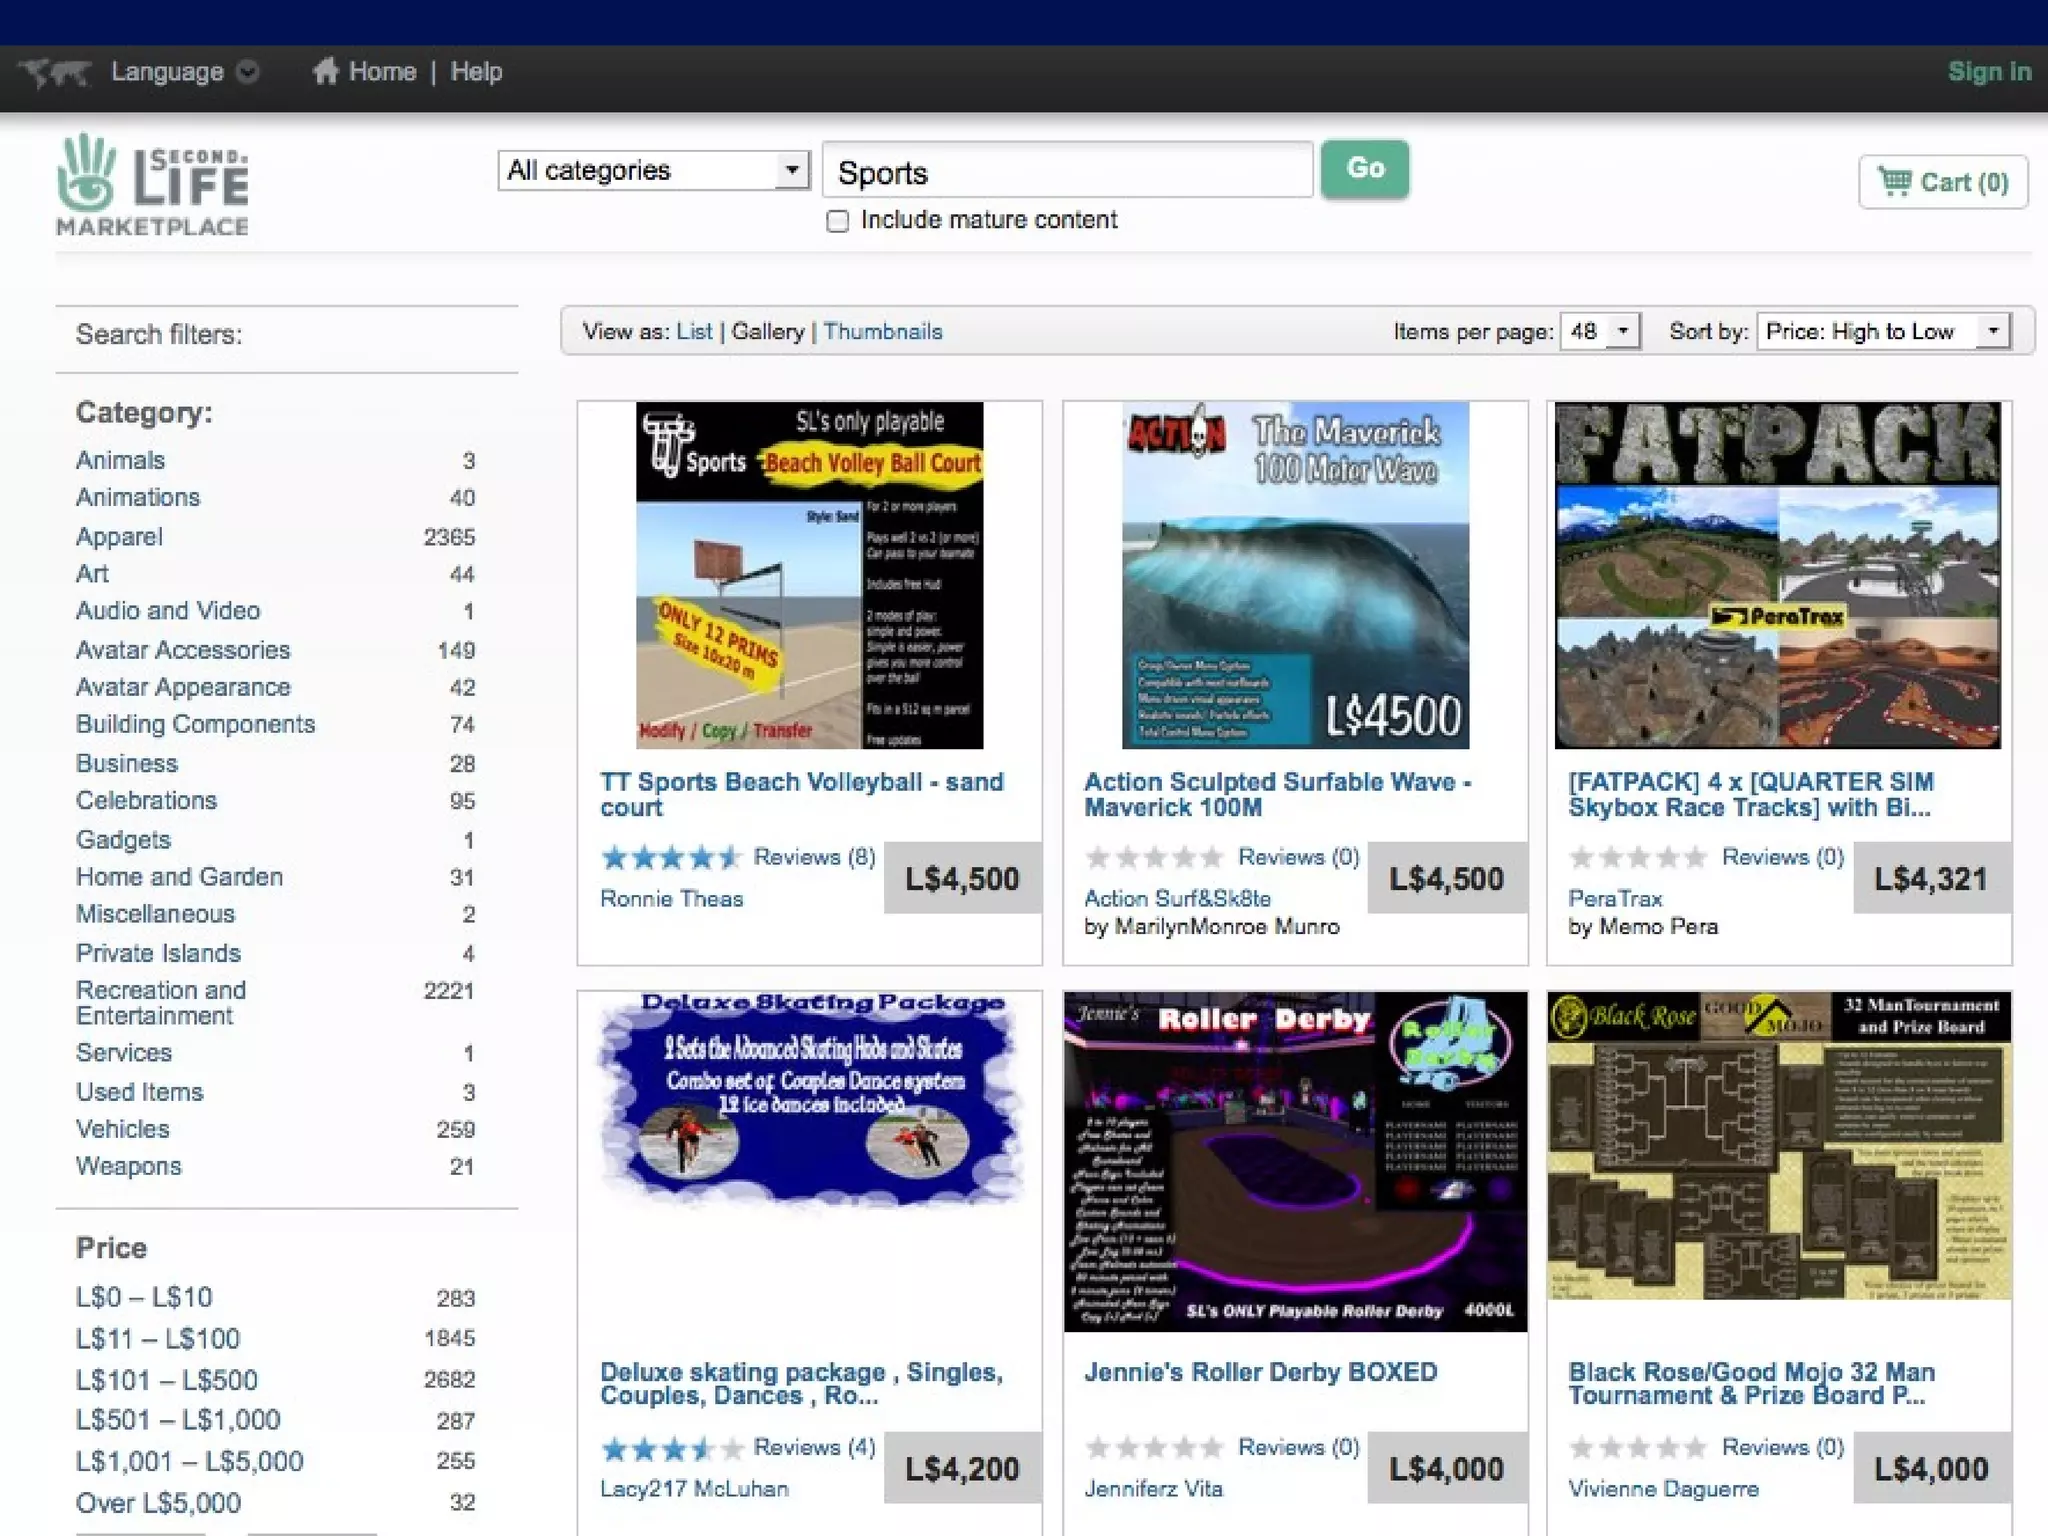
Task: Click star rating of Jennie's Roller Derby
Action: pos(1155,1447)
